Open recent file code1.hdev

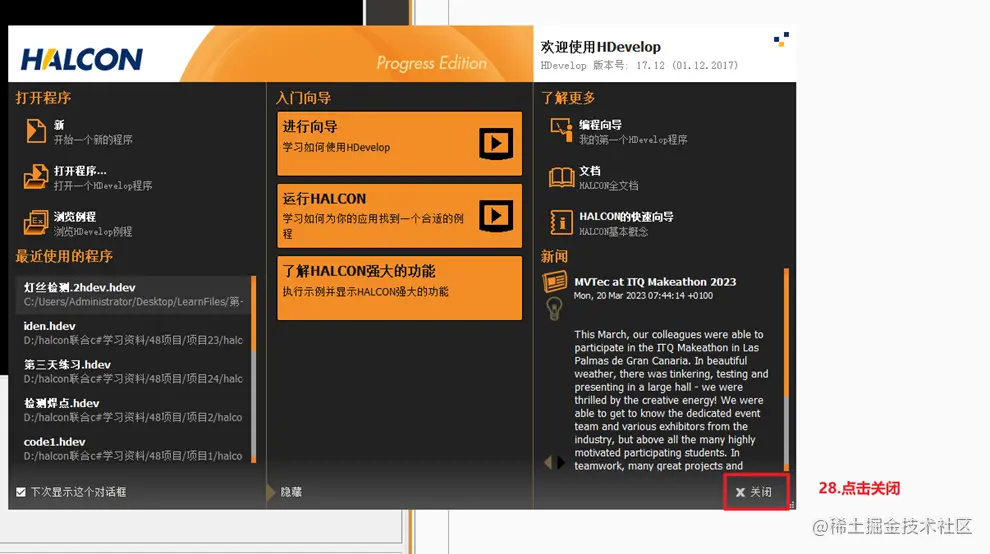click(x=134, y=449)
